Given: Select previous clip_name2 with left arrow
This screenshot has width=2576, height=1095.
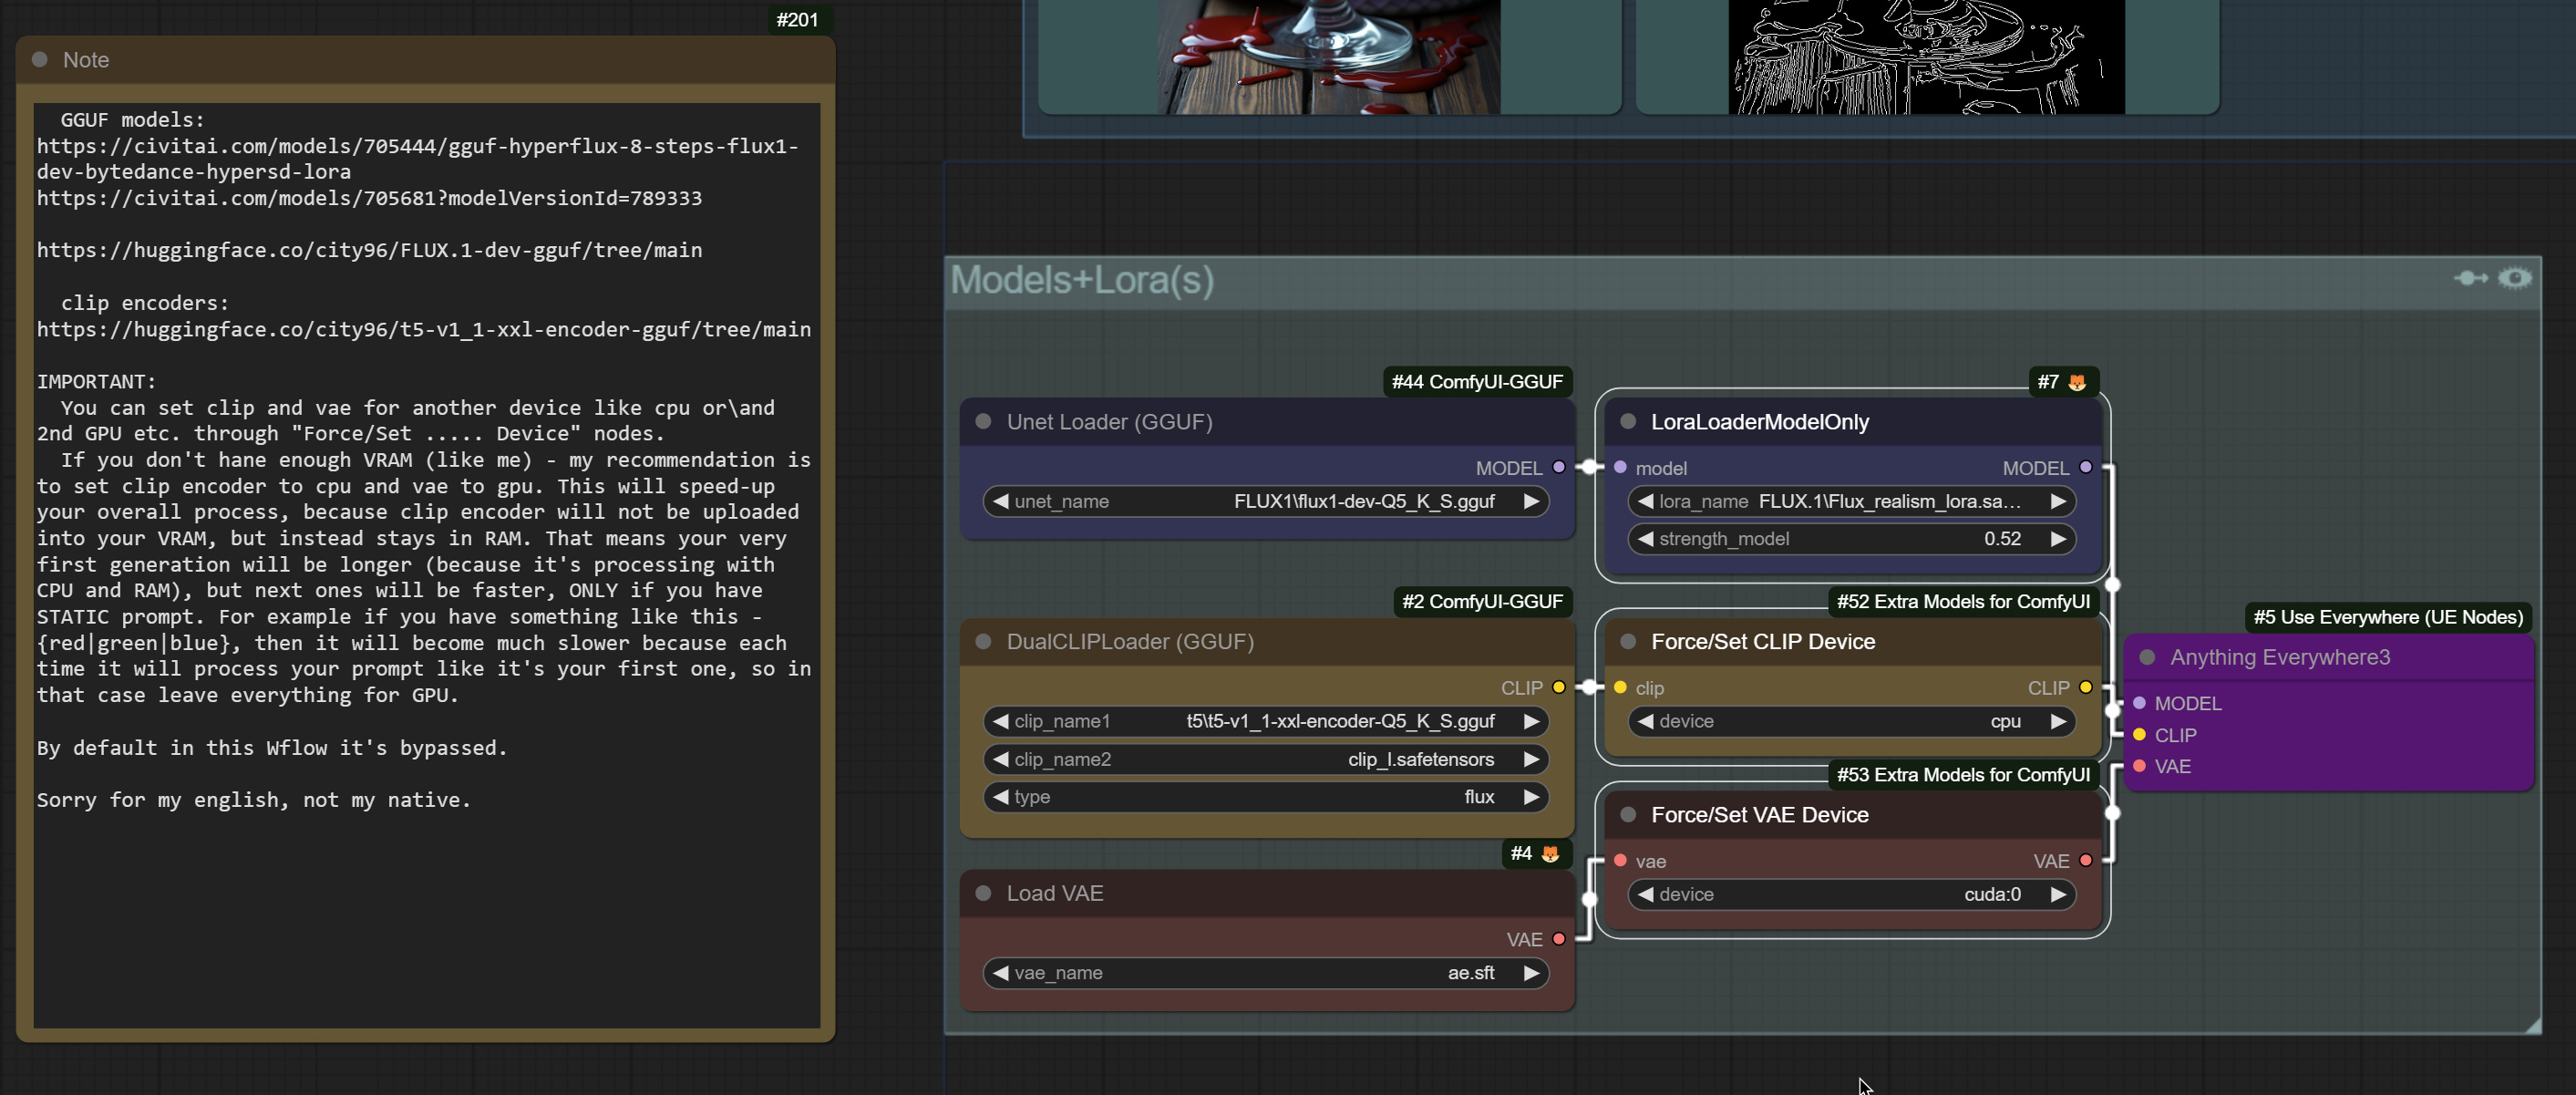Looking at the screenshot, I should point(1000,759).
